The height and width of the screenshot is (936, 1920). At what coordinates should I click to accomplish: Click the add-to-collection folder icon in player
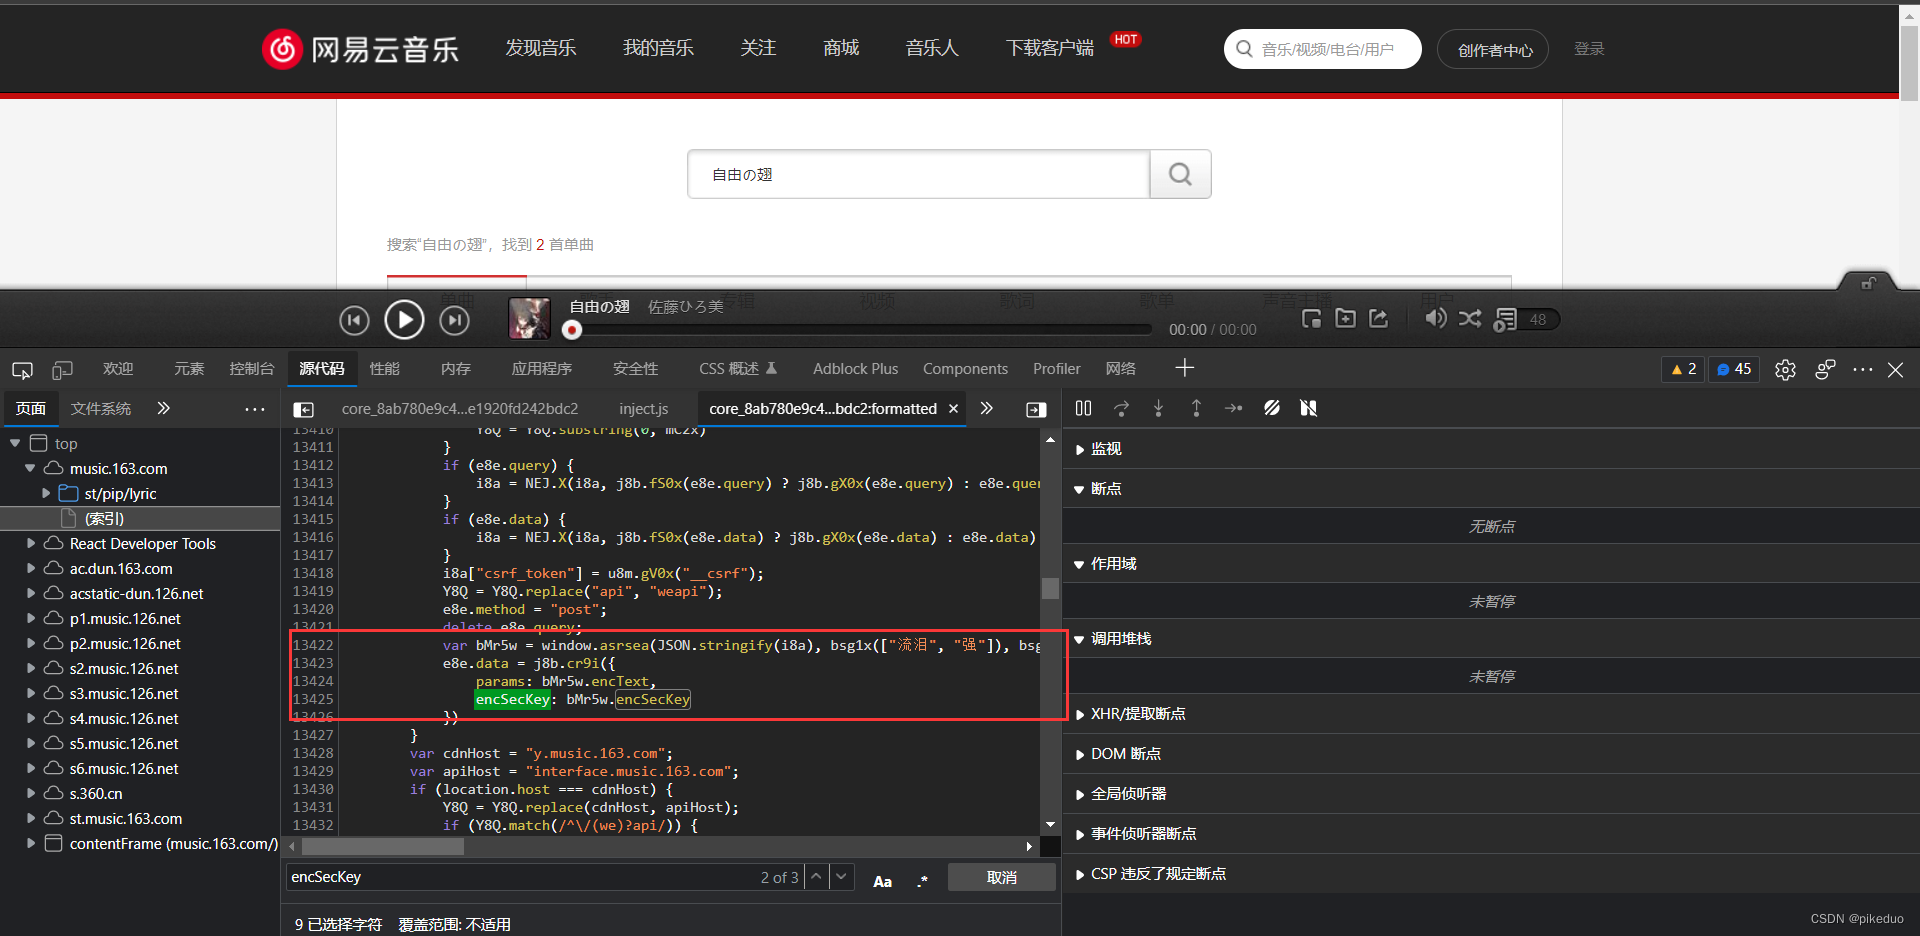[x=1345, y=318]
